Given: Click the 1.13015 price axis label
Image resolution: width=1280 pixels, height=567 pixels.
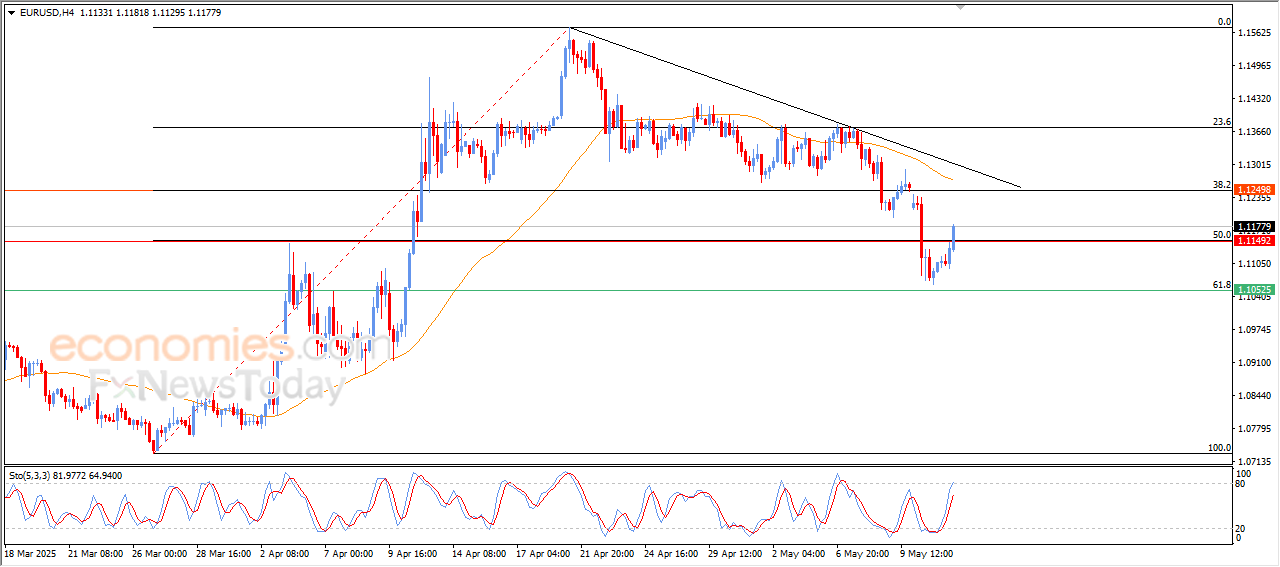Looking at the screenshot, I should click(1254, 165).
